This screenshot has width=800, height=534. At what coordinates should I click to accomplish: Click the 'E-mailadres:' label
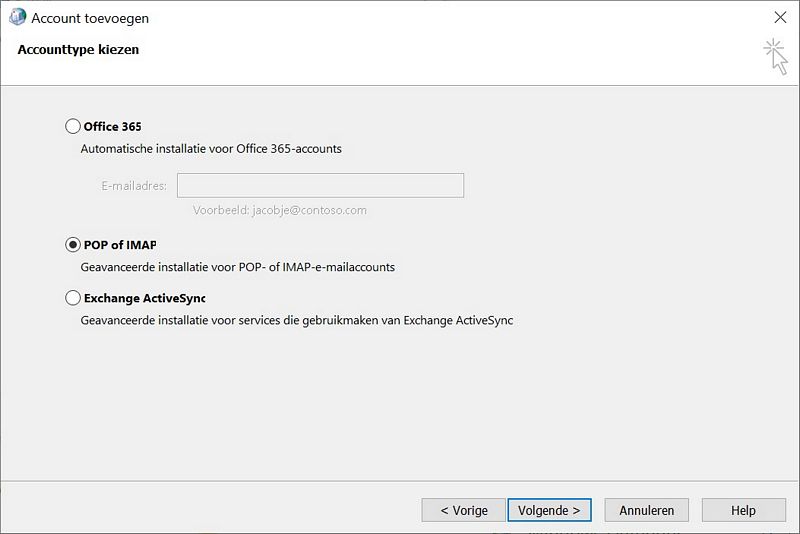[x=134, y=186]
